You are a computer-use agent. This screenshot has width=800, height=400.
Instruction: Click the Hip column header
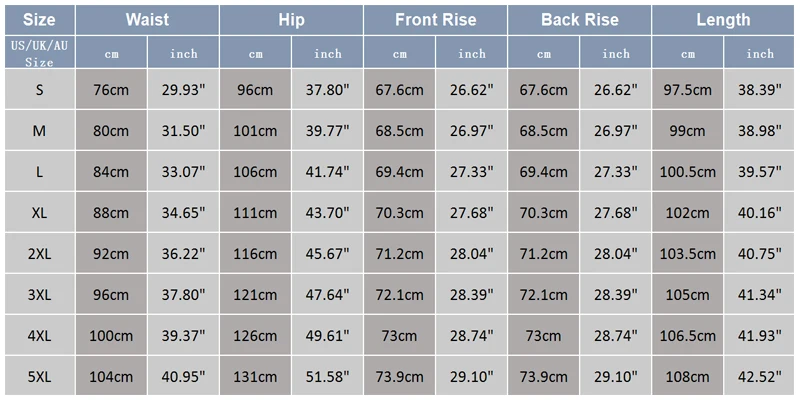click(291, 20)
